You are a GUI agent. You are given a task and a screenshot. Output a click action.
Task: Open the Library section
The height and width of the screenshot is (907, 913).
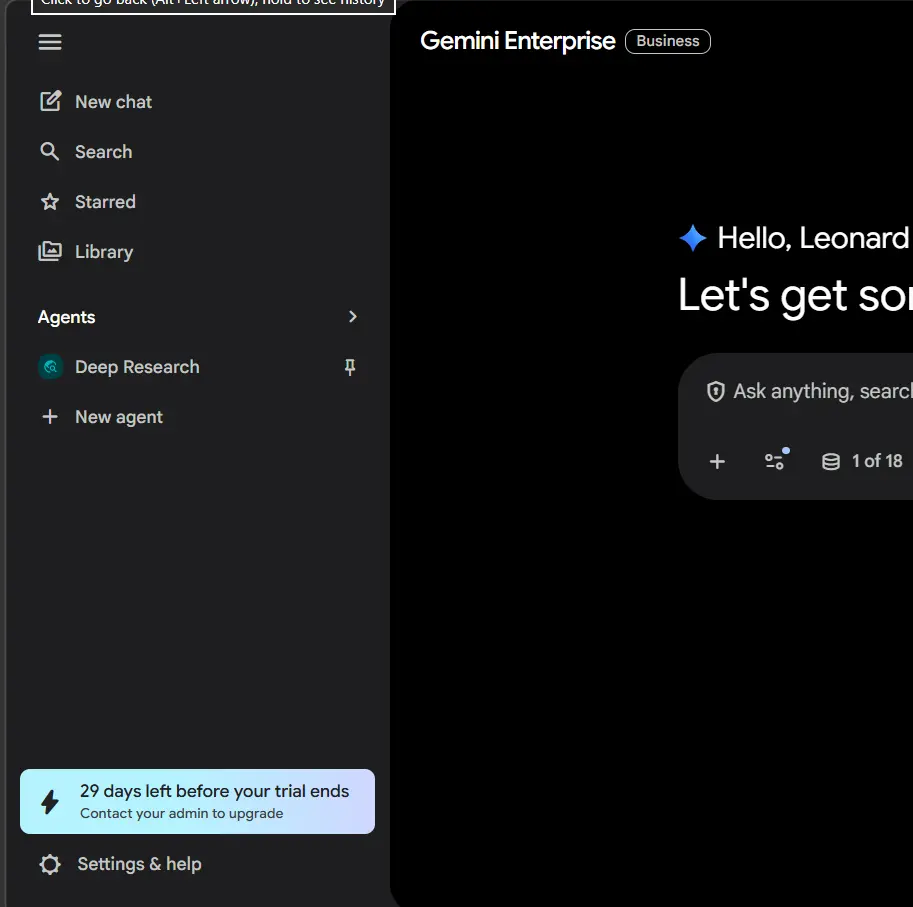(x=104, y=252)
